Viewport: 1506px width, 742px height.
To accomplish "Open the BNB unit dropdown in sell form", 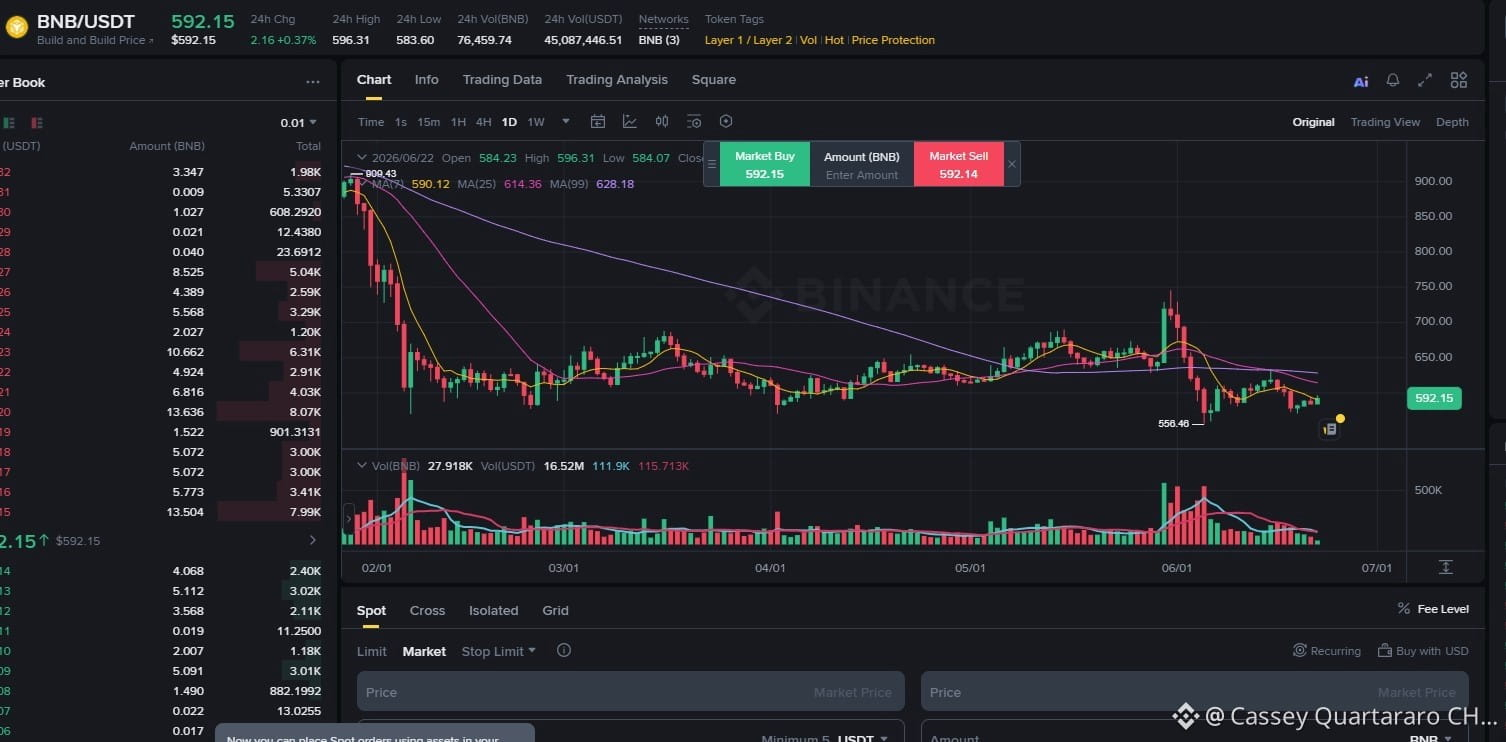I will [x=1431, y=739].
